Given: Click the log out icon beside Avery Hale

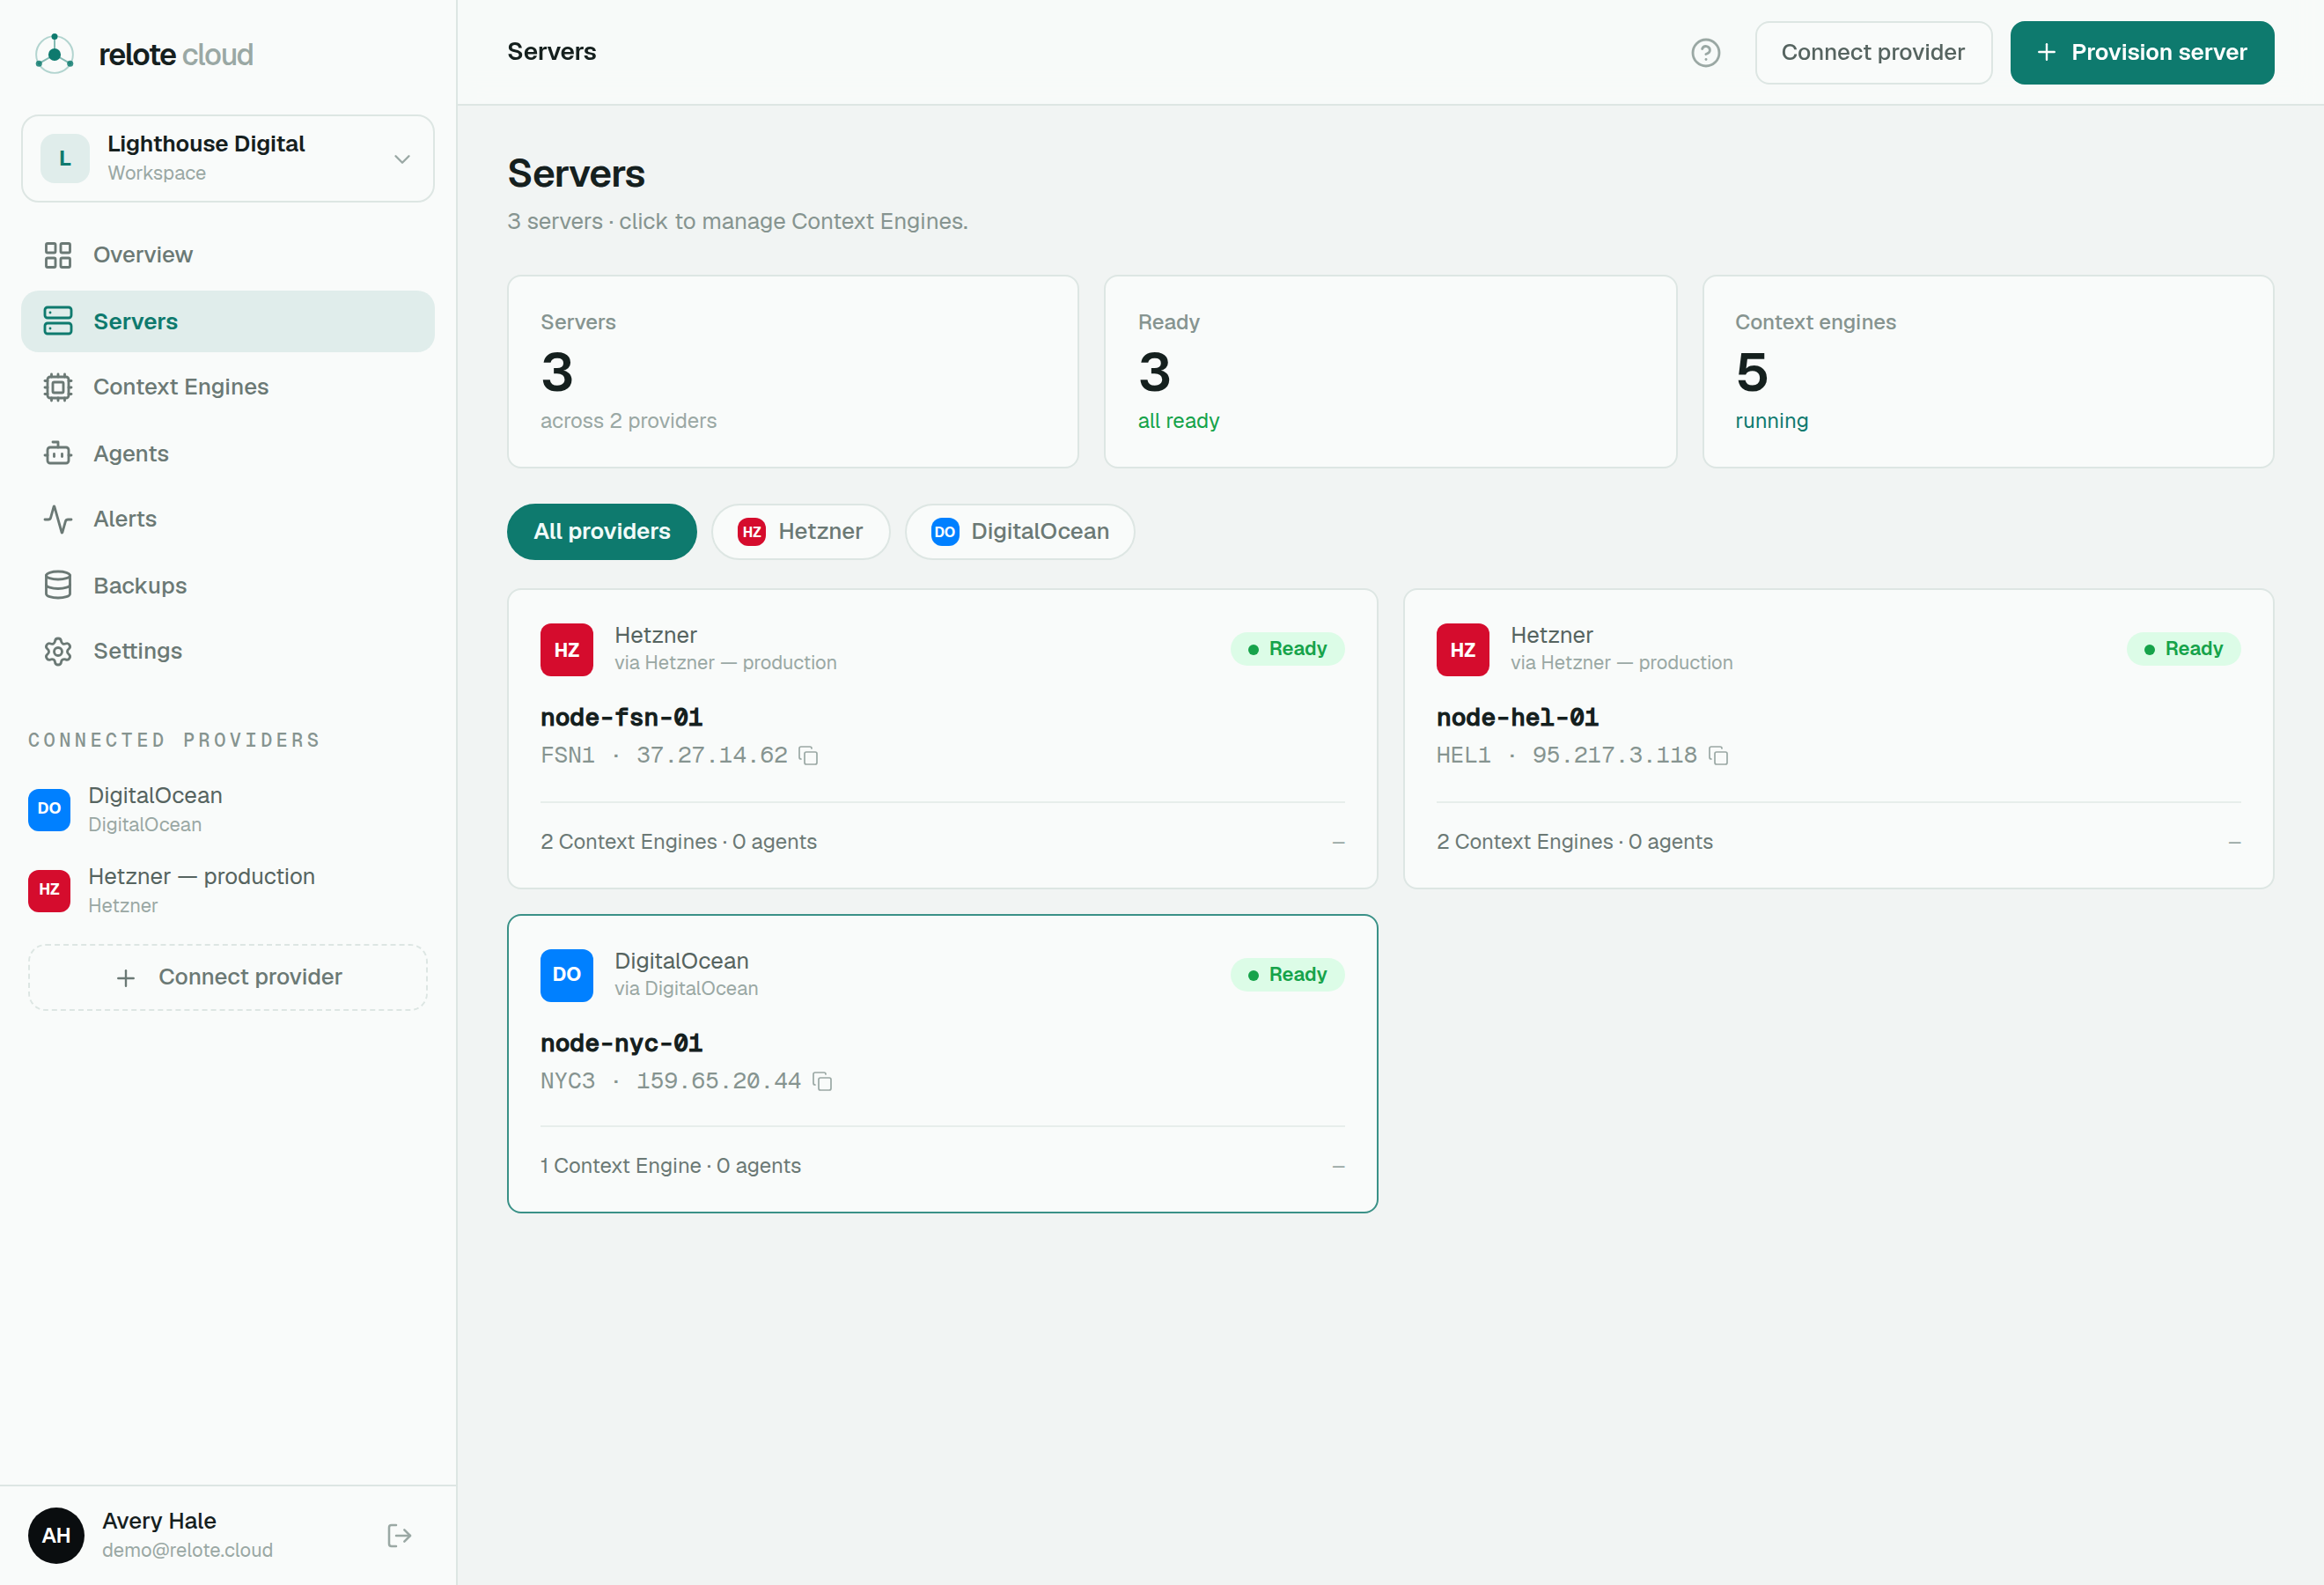Looking at the screenshot, I should [x=399, y=1535].
